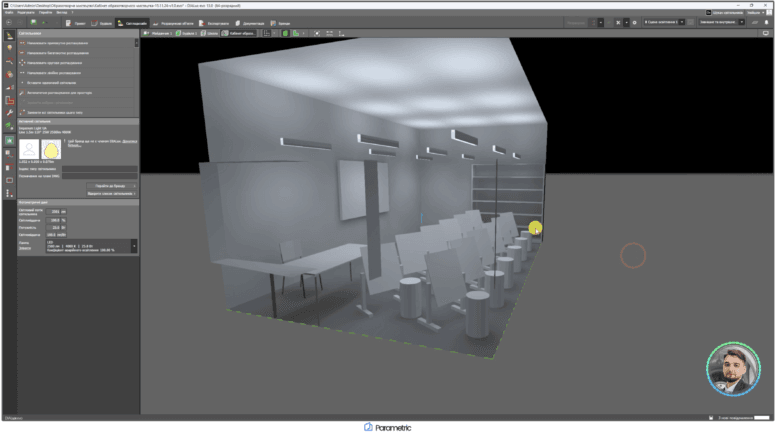Click the eraser-like icon near the bell

[755, 22]
